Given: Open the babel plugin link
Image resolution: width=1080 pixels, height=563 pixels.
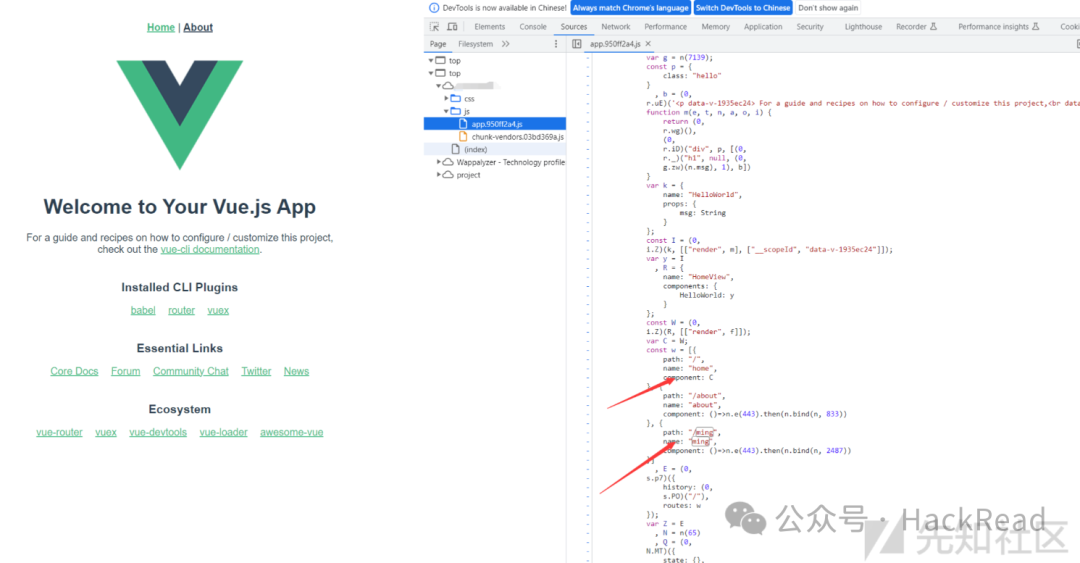Looking at the screenshot, I should [x=143, y=310].
